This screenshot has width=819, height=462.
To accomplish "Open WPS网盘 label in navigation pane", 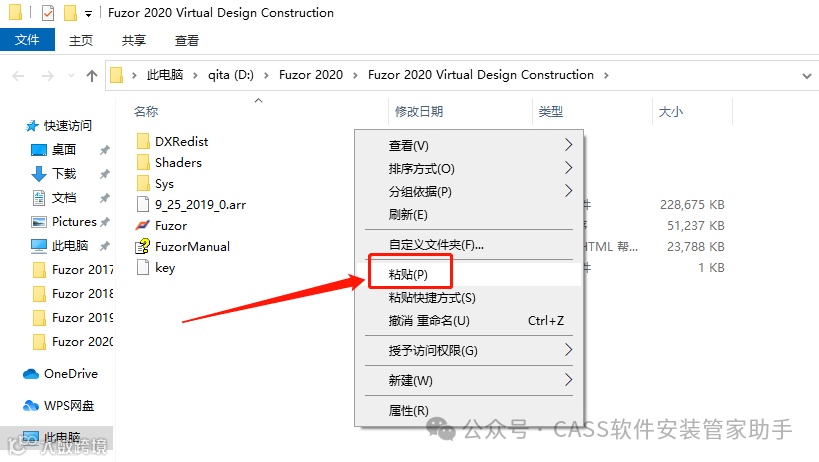I will click(69, 406).
